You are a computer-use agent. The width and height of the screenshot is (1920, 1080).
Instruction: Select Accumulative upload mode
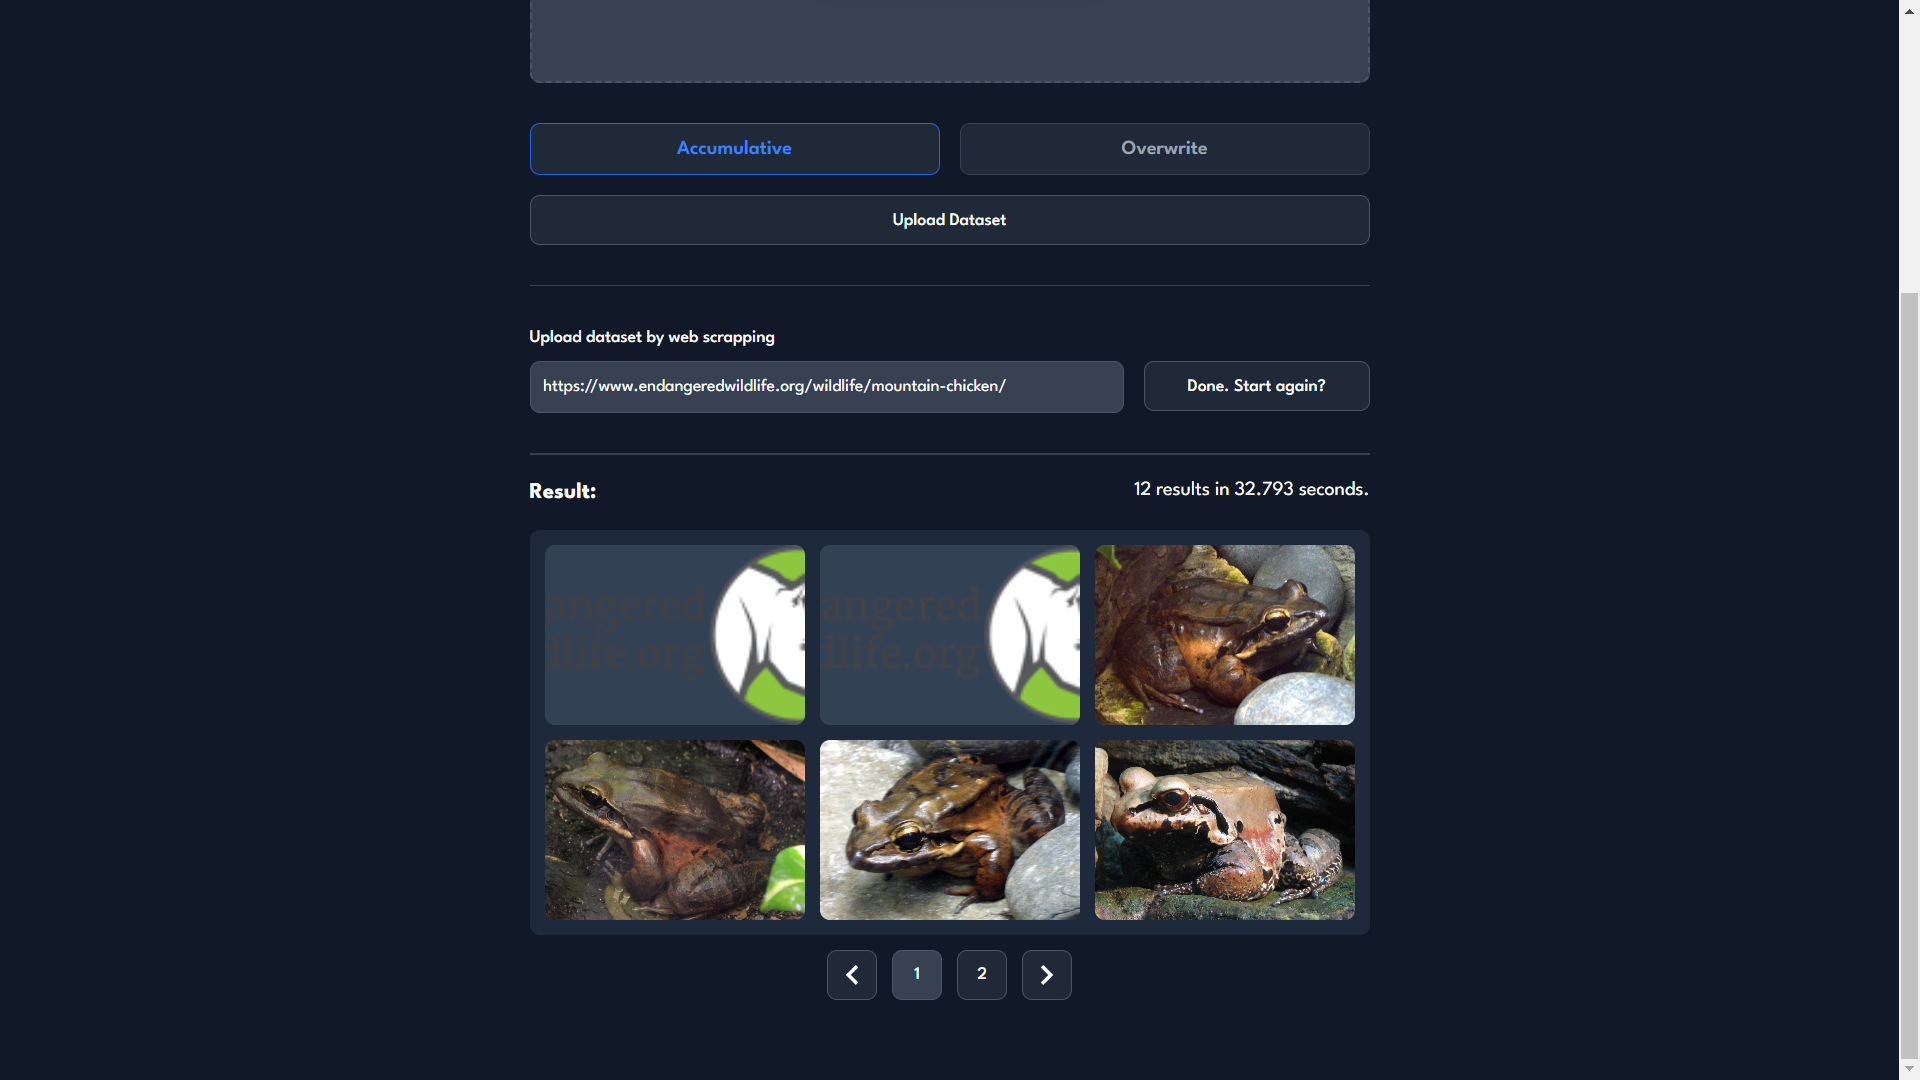(x=734, y=149)
